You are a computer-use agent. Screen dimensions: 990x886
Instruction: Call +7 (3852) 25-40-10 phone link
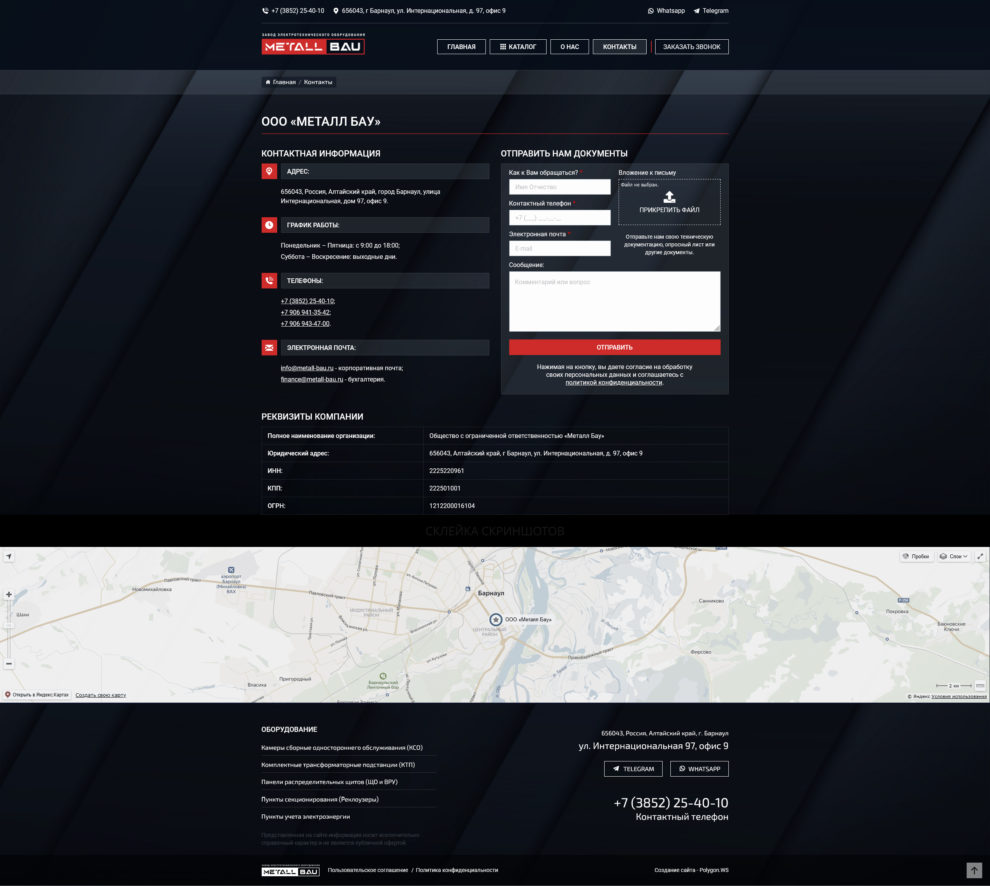307,301
